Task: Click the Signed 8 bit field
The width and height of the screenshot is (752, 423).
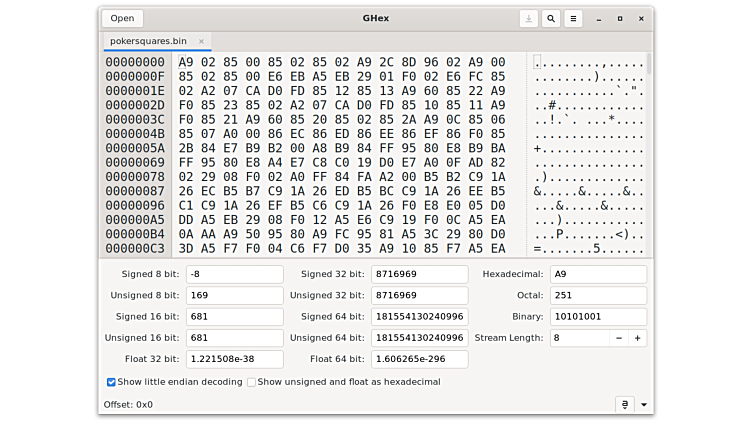Action: click(234, 274)
